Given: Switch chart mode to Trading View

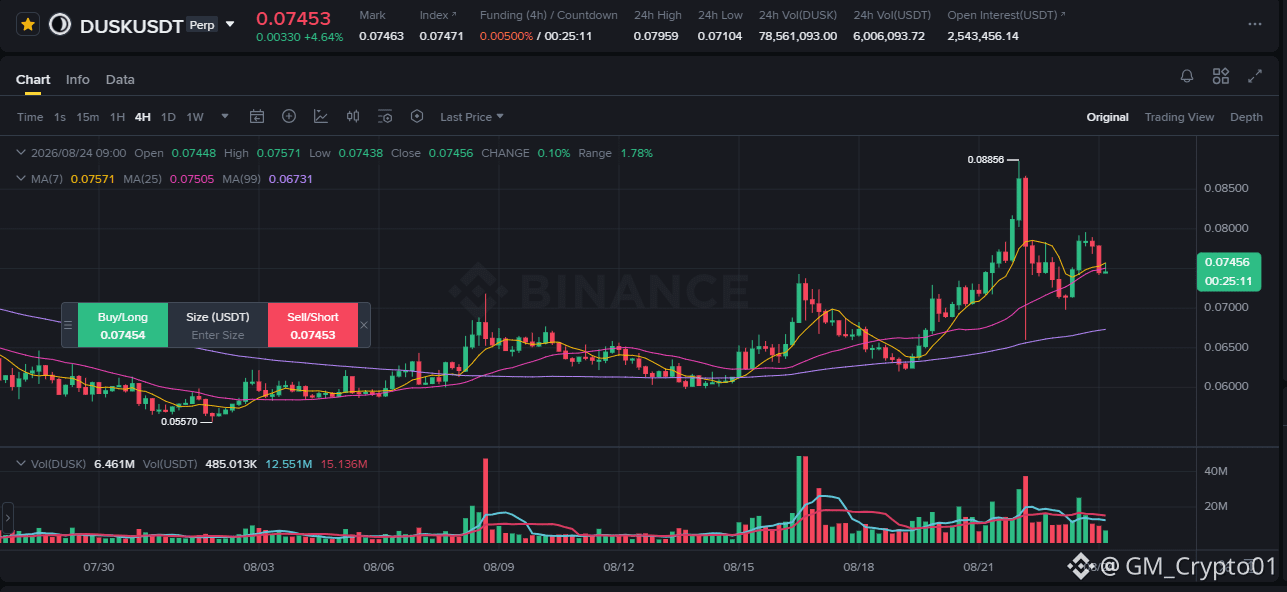Looking at the screenshot, I should (x=1179, y=117).
